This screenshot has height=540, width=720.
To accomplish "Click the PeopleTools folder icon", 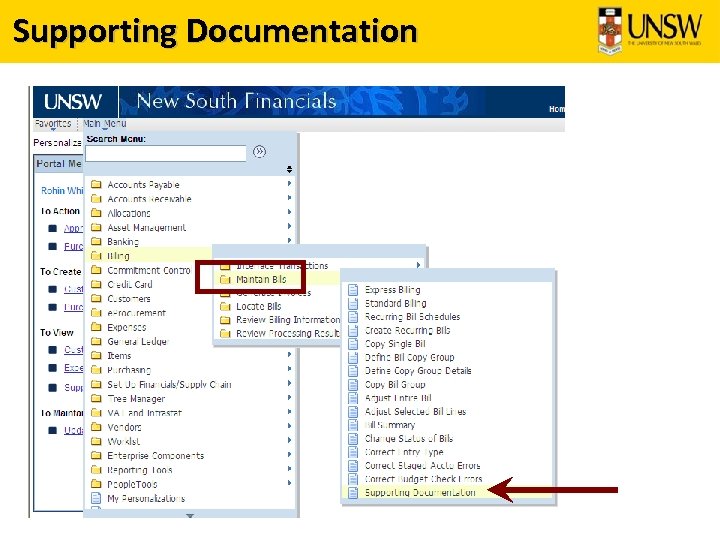I will click(96, 484).
